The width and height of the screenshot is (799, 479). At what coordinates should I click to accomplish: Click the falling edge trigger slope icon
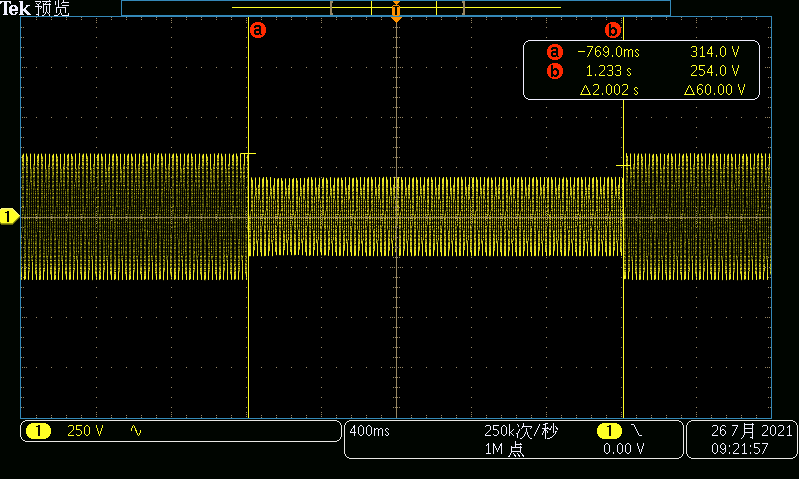(x=635, y=431)
